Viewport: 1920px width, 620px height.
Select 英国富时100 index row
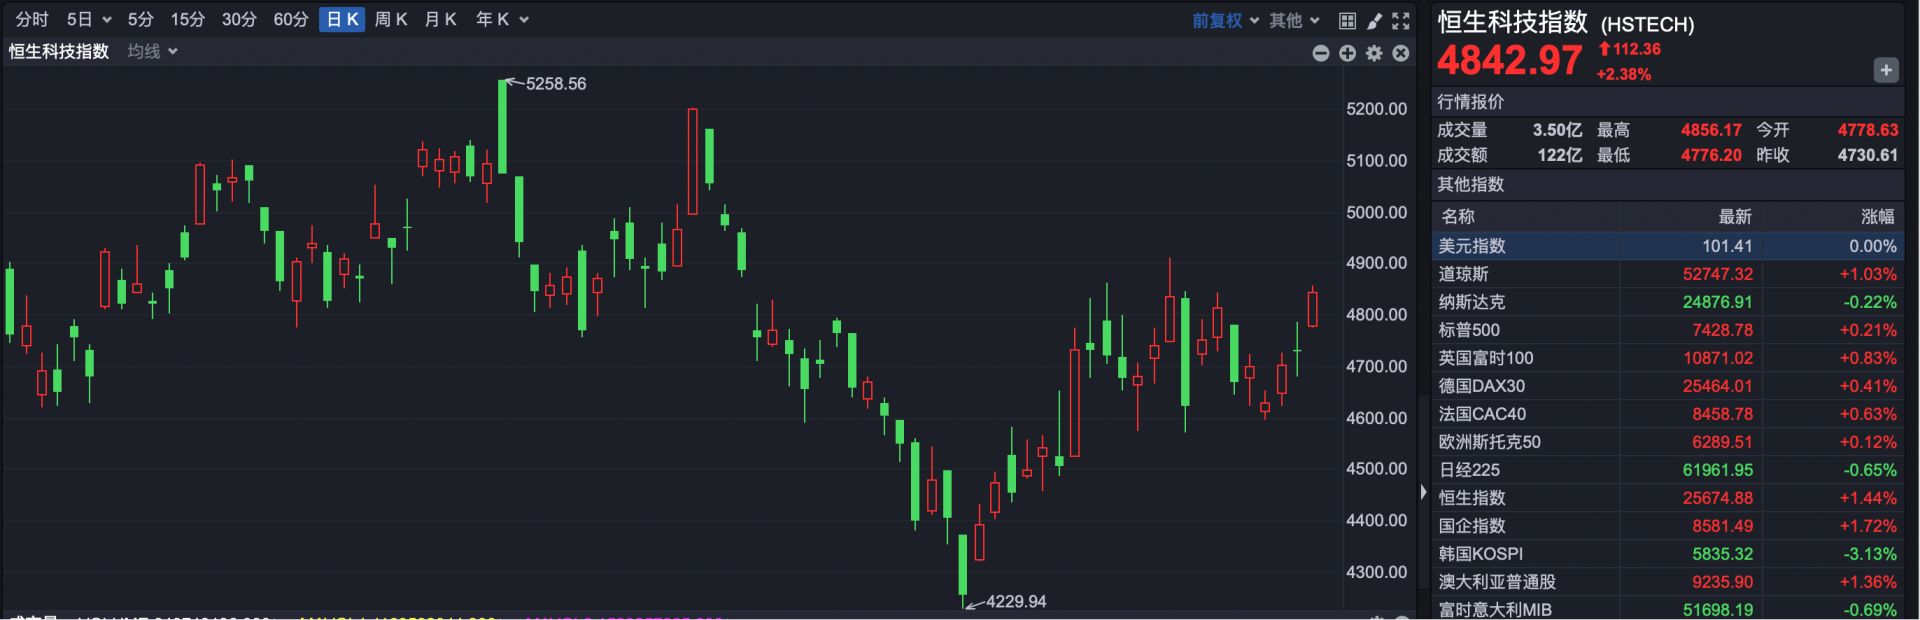[x=1668, y=358]
